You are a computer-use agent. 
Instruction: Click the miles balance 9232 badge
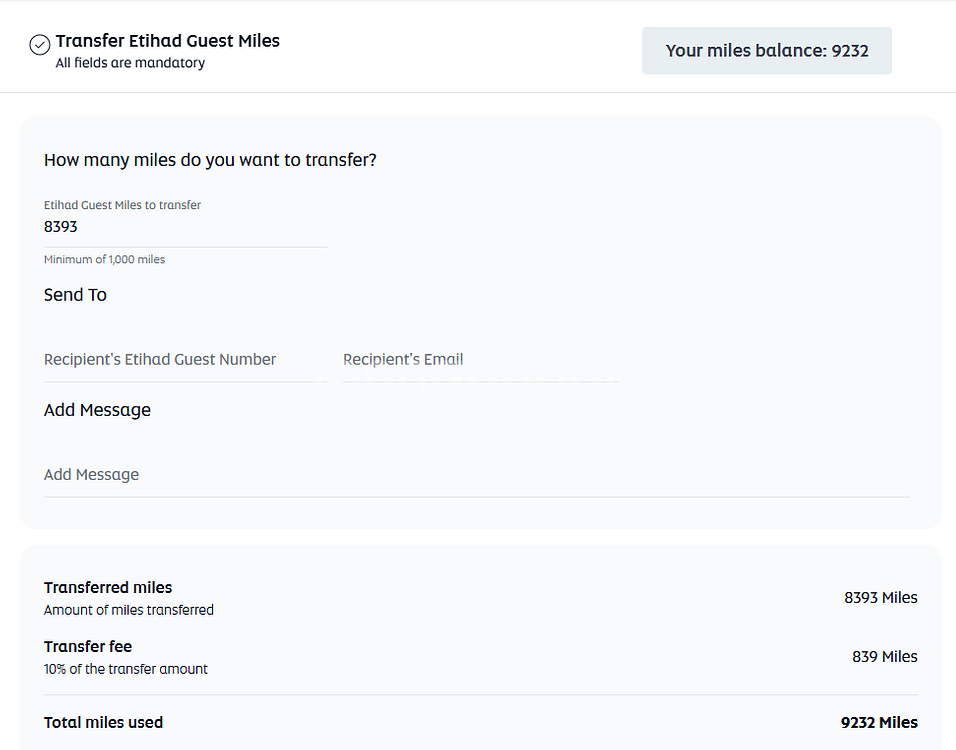766,50
